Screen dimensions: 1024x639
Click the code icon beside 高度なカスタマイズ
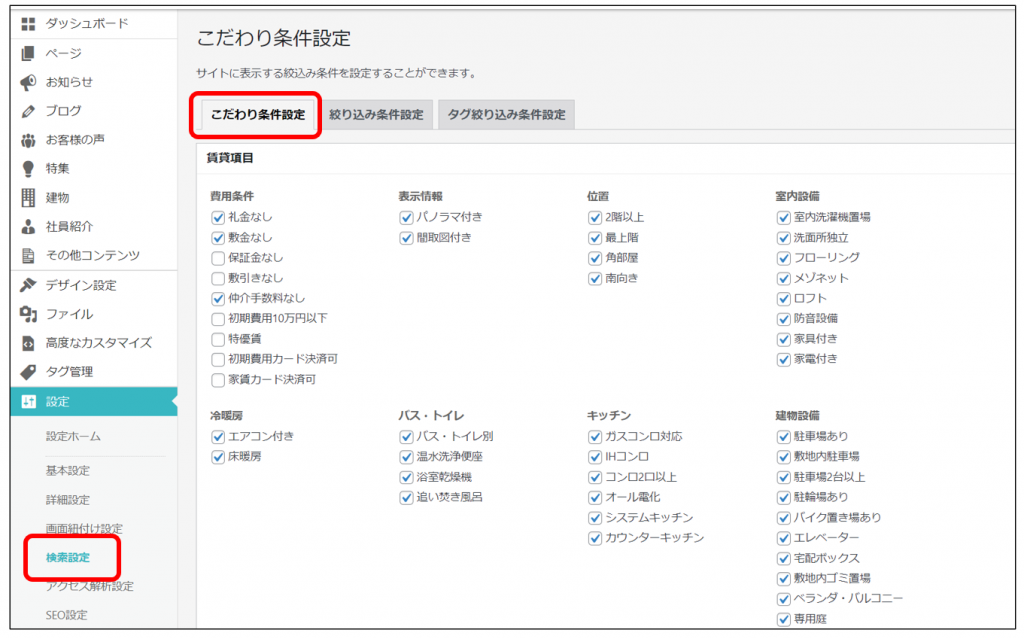point(28,343)
